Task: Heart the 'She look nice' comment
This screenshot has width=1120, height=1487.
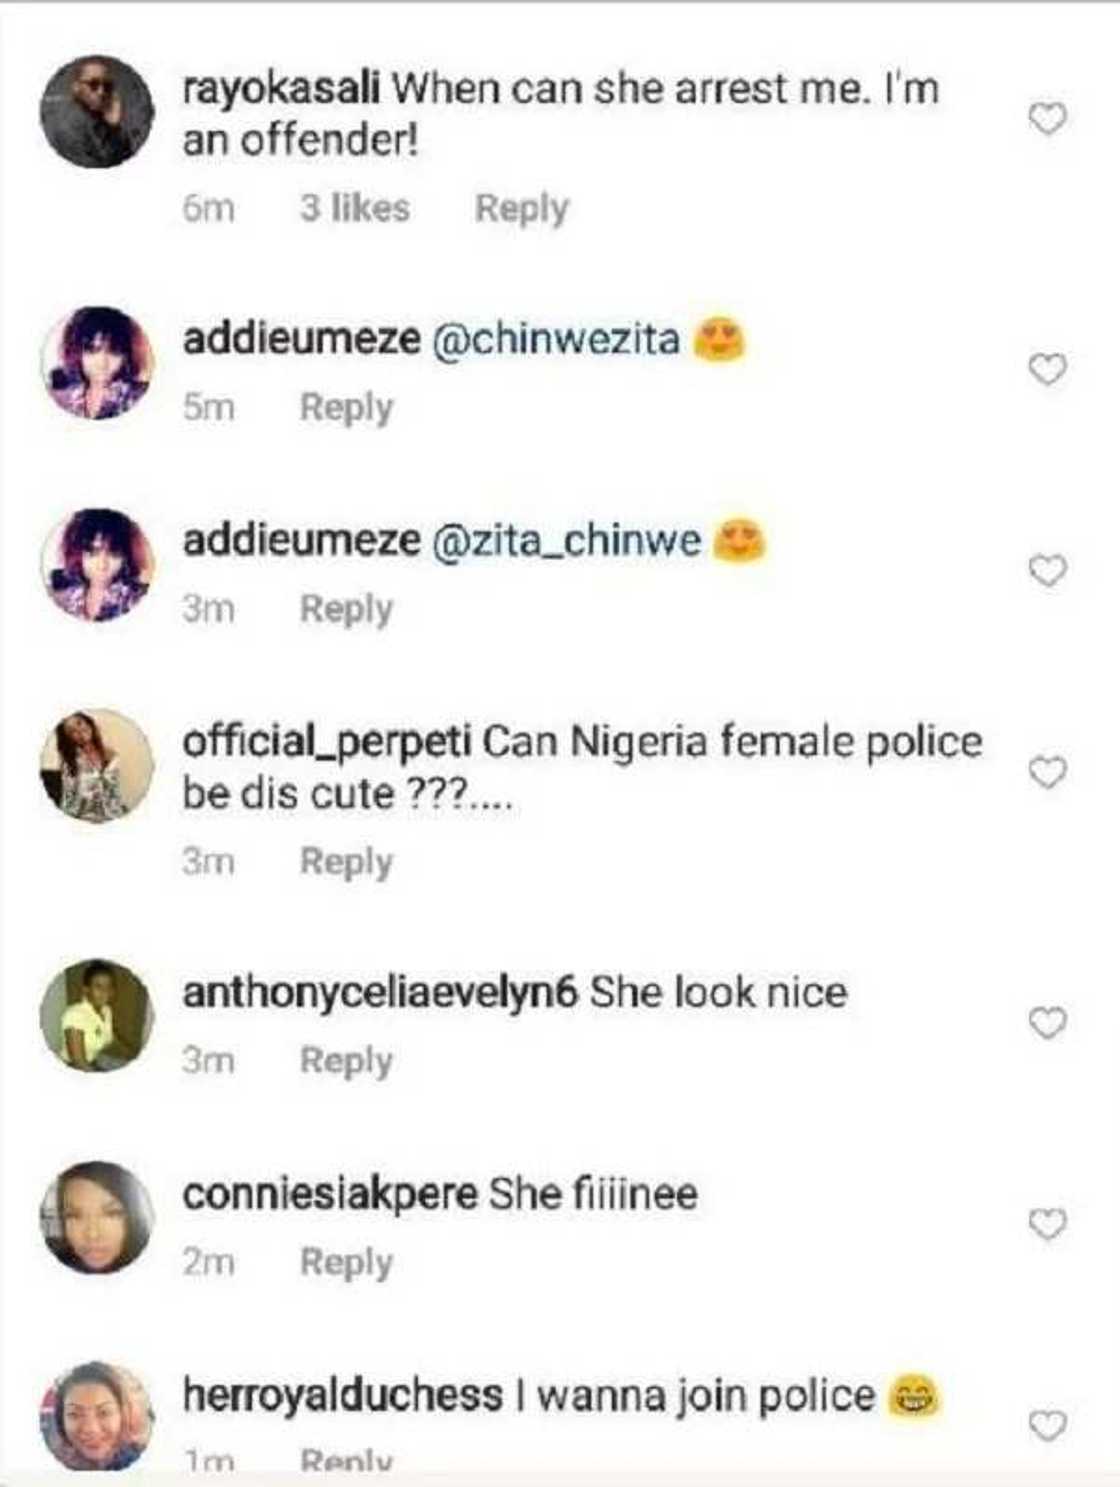Action: [1047, 1023]
